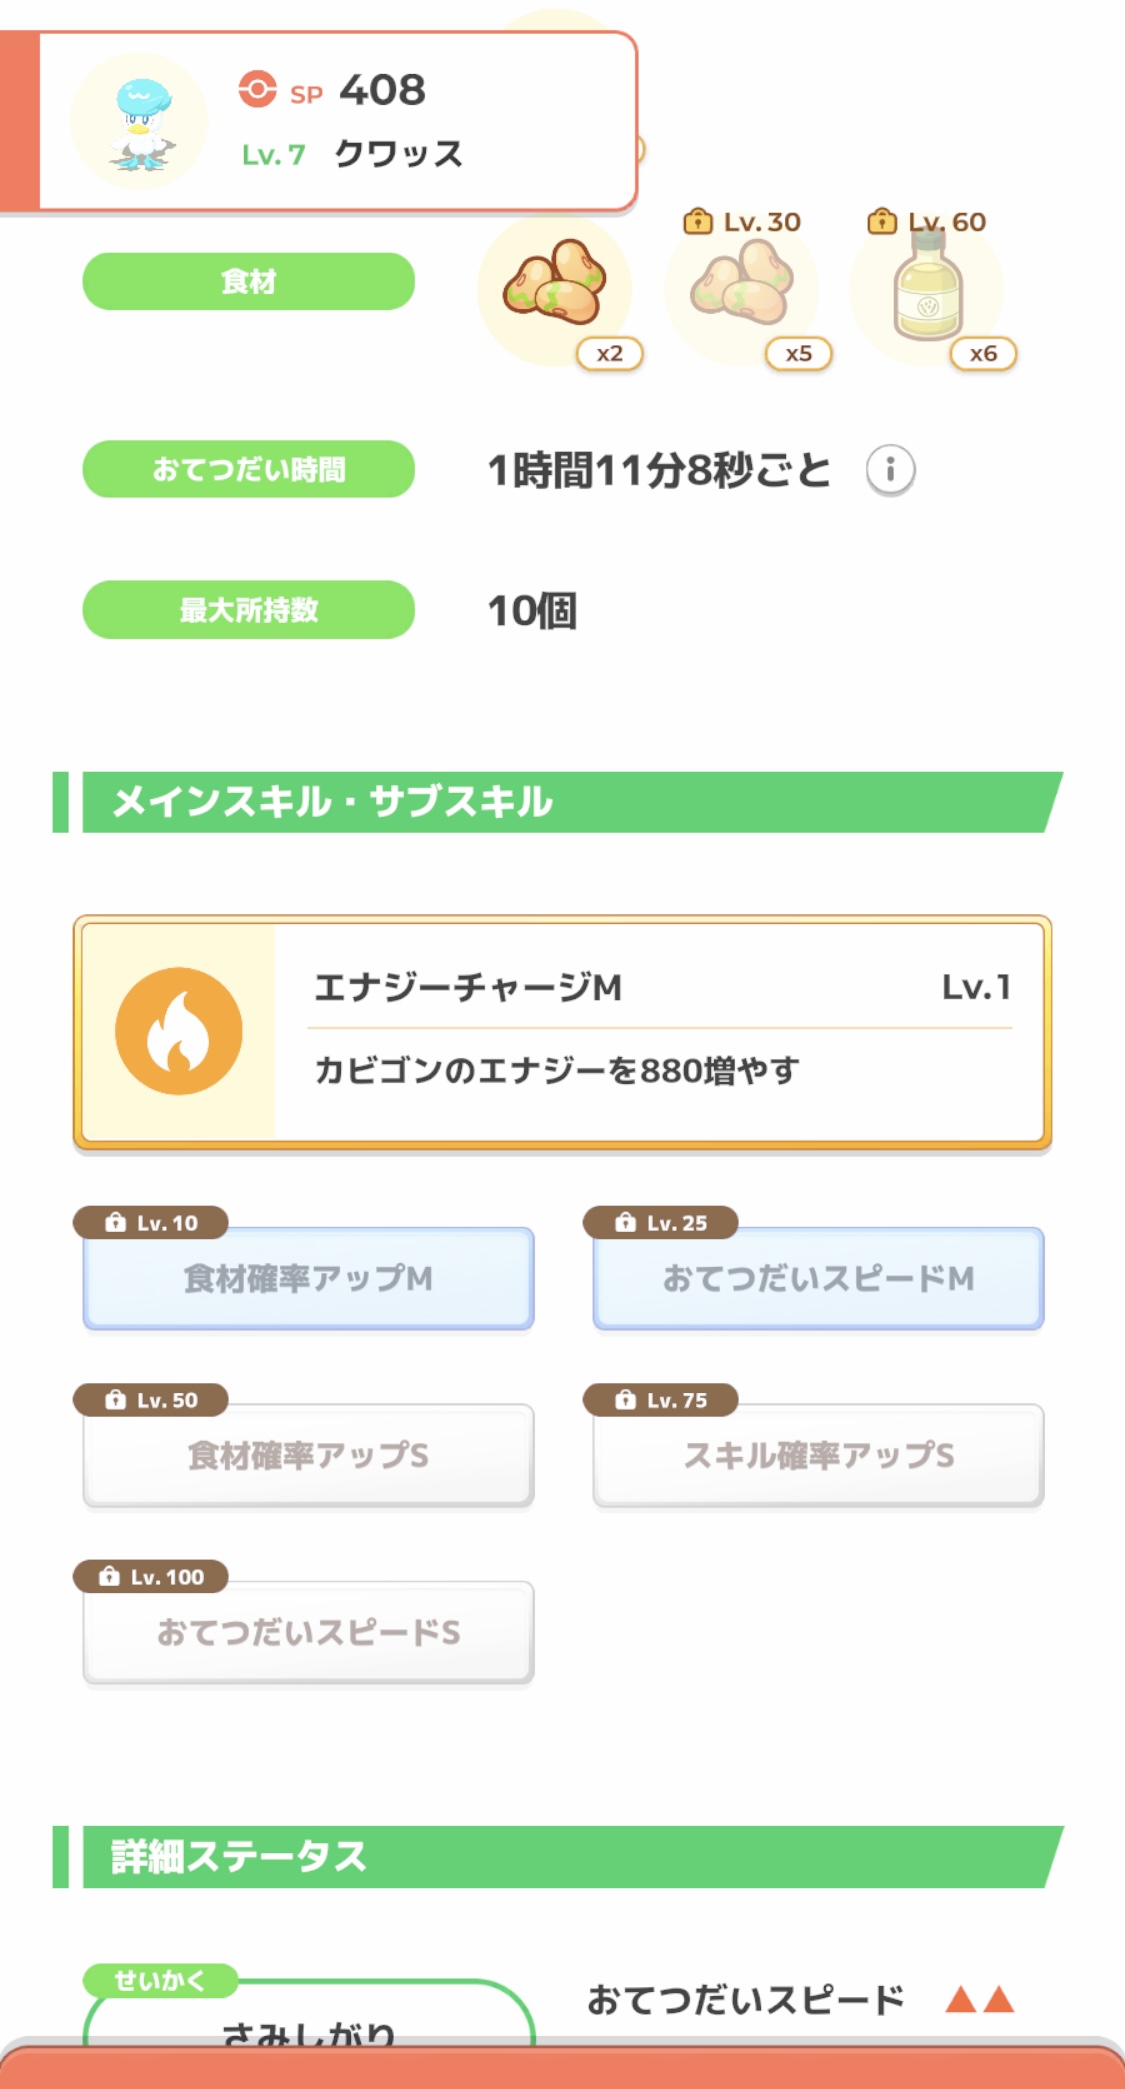This screenshot has width=1125, height=2089.
Task: Tap the orange flame main skill icon
Action: pos(179,1031)
